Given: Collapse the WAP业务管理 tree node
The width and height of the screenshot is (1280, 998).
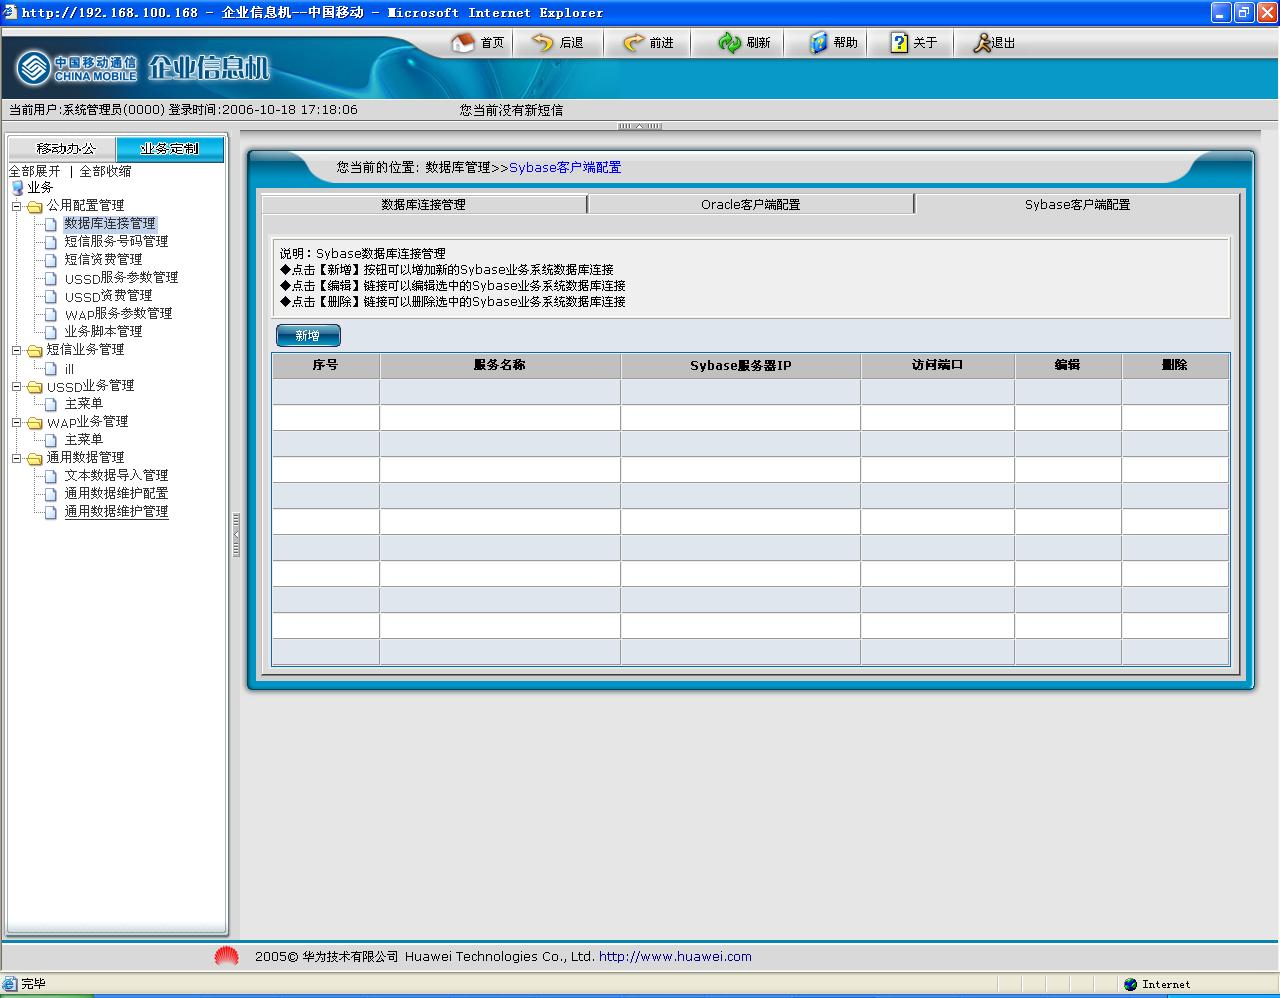Looking at the screenshot, I should pyautogui.click(x=16, y=422).
